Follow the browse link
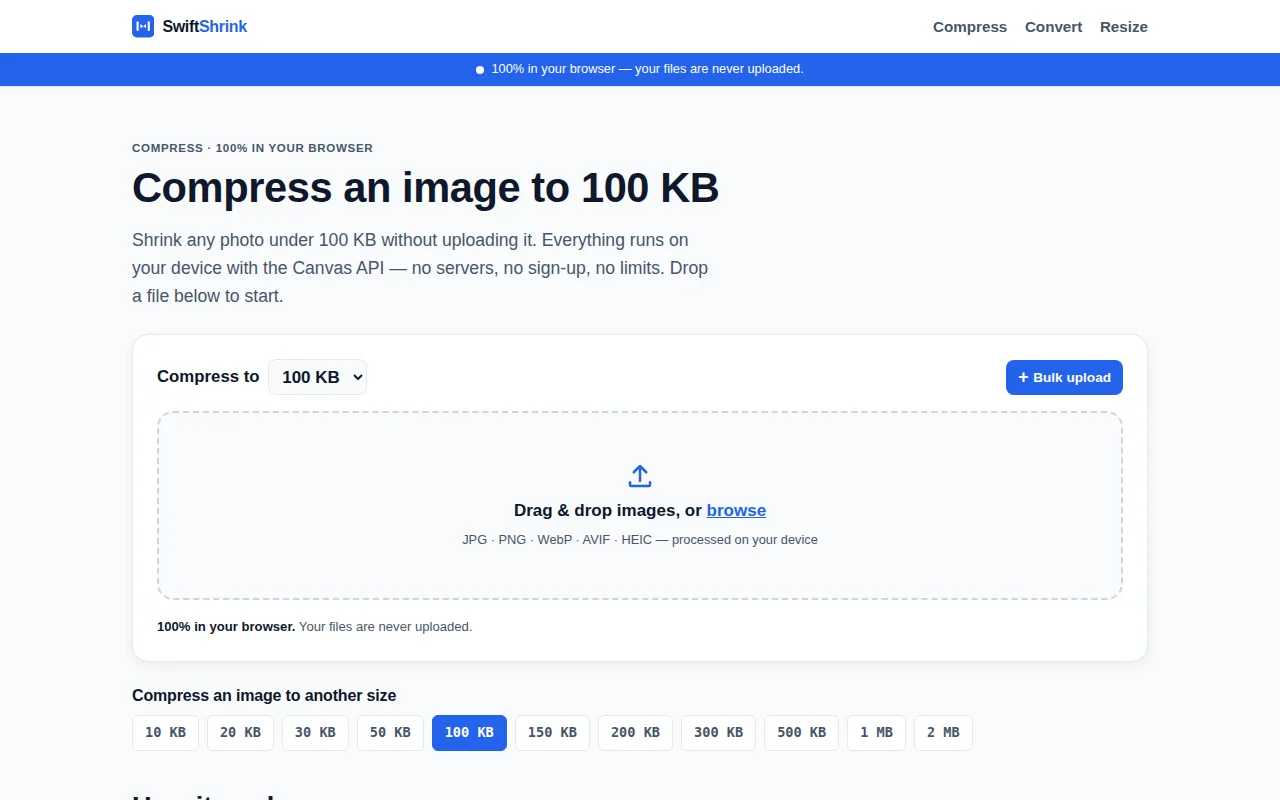1280x800 pixels. point(736,510)
